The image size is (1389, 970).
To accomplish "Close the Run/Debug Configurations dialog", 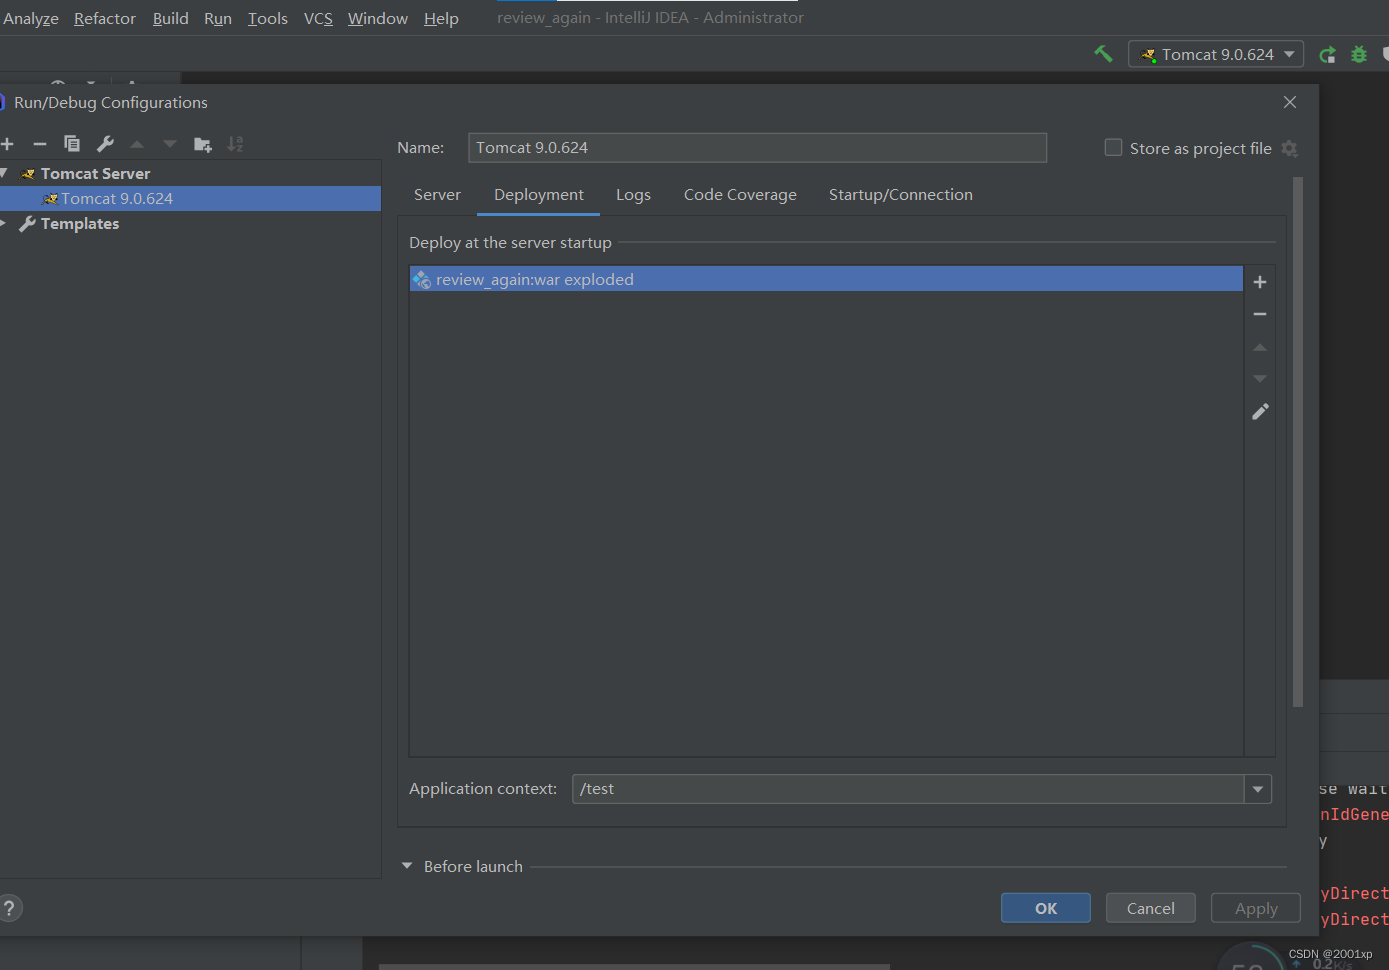I will (1290, 102).
